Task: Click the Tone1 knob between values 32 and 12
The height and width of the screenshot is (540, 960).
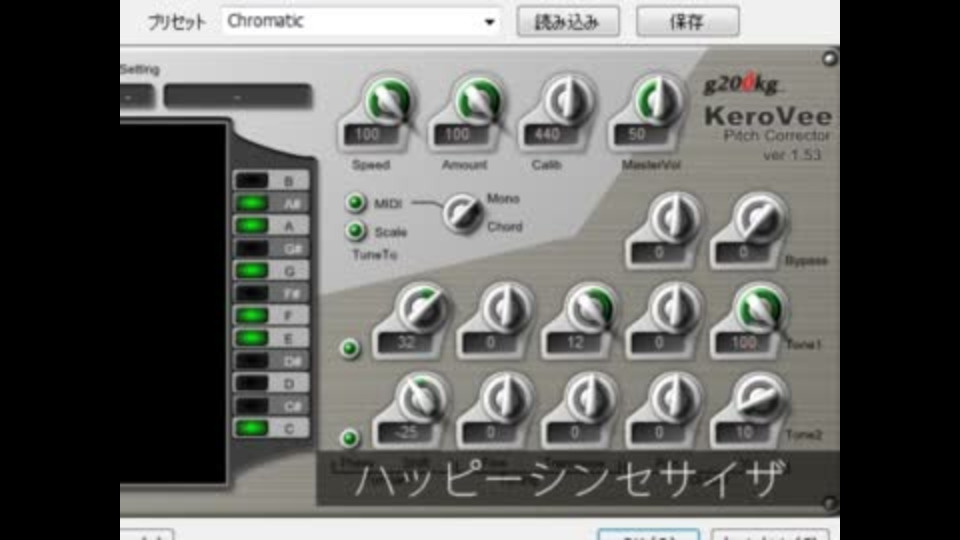Action: pos(506,309)
